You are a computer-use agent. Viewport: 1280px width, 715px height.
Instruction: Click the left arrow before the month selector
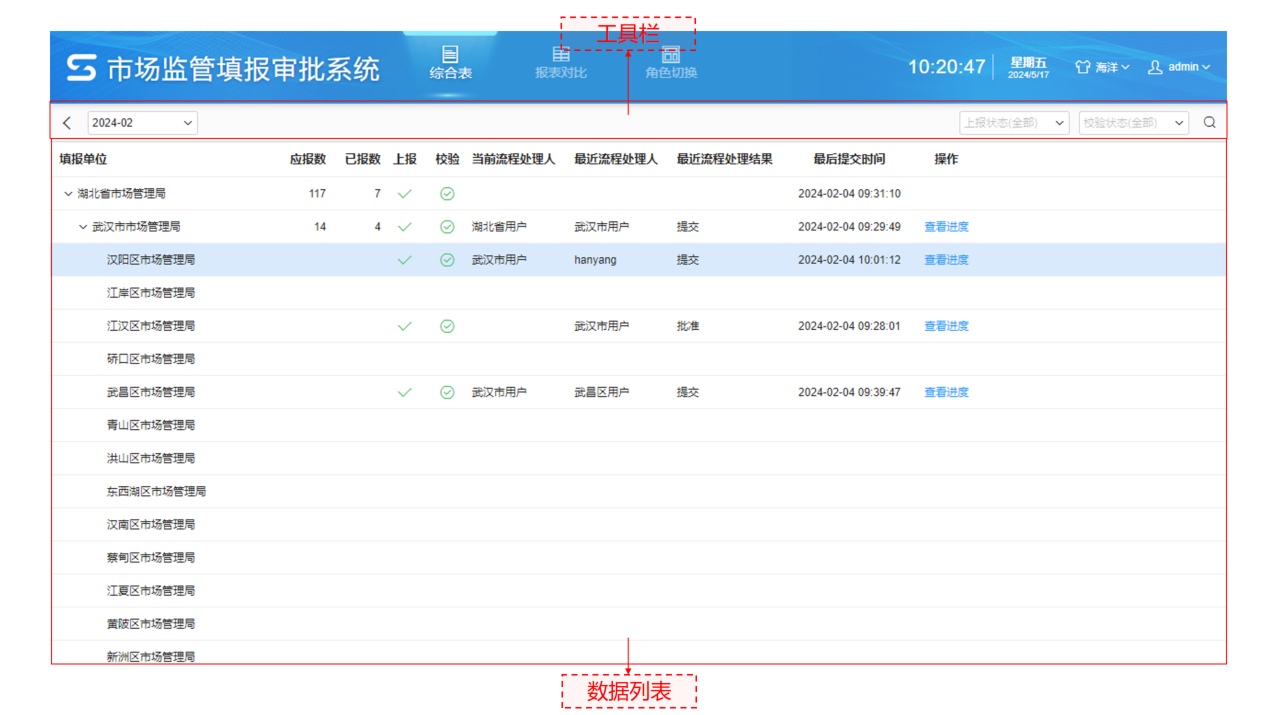coord(66,121)
